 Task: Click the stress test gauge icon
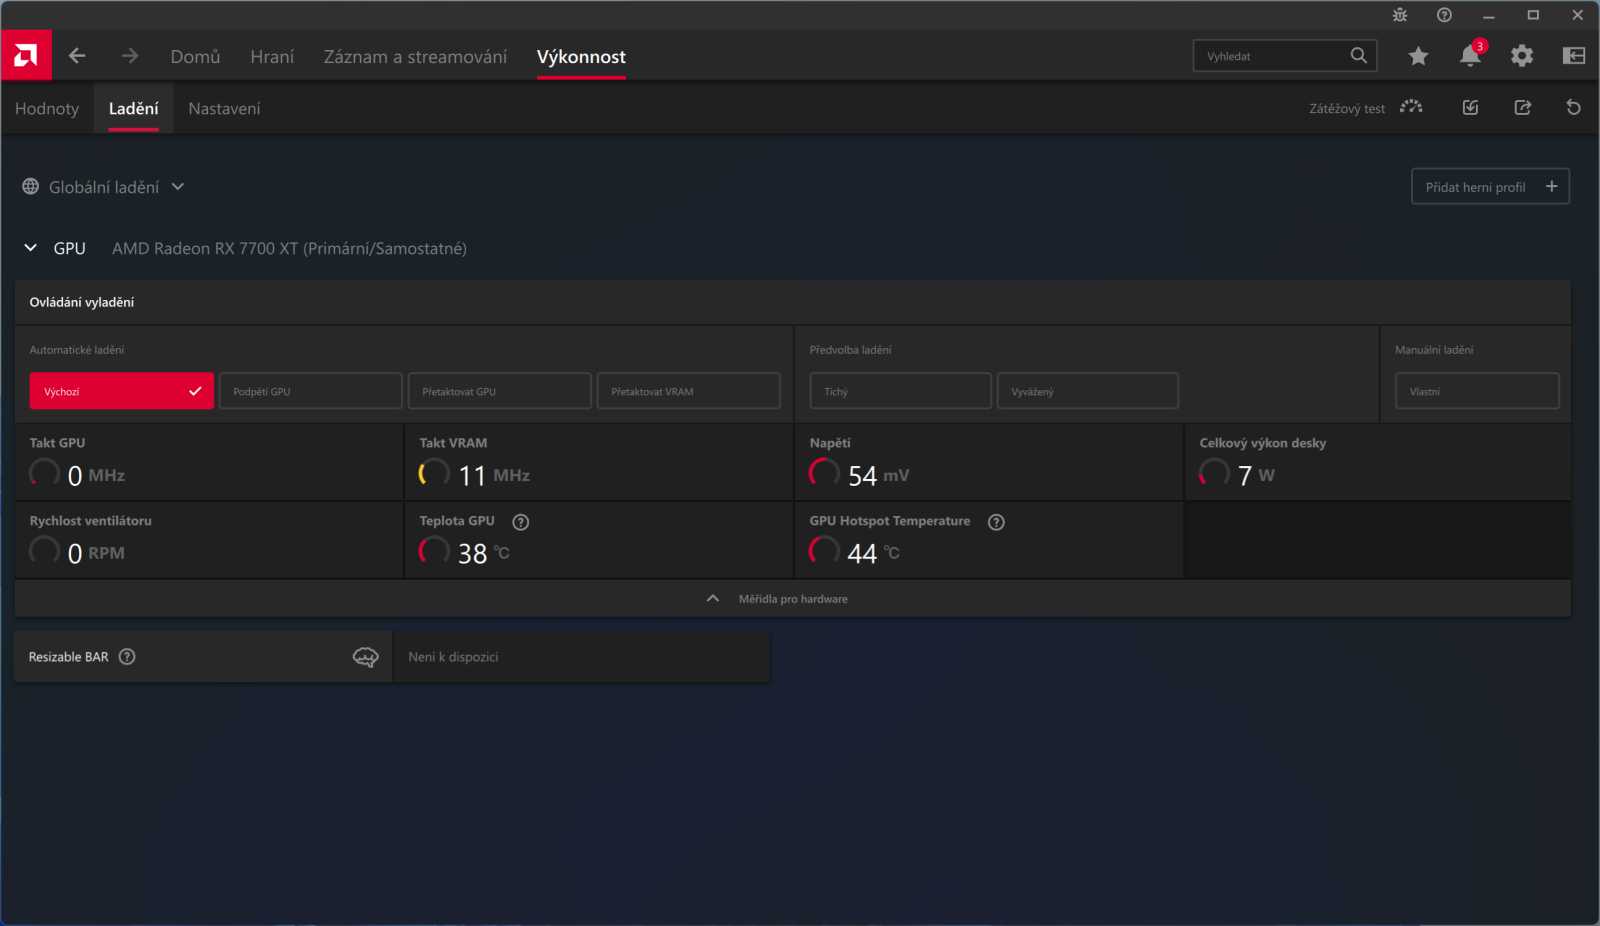1411,107
